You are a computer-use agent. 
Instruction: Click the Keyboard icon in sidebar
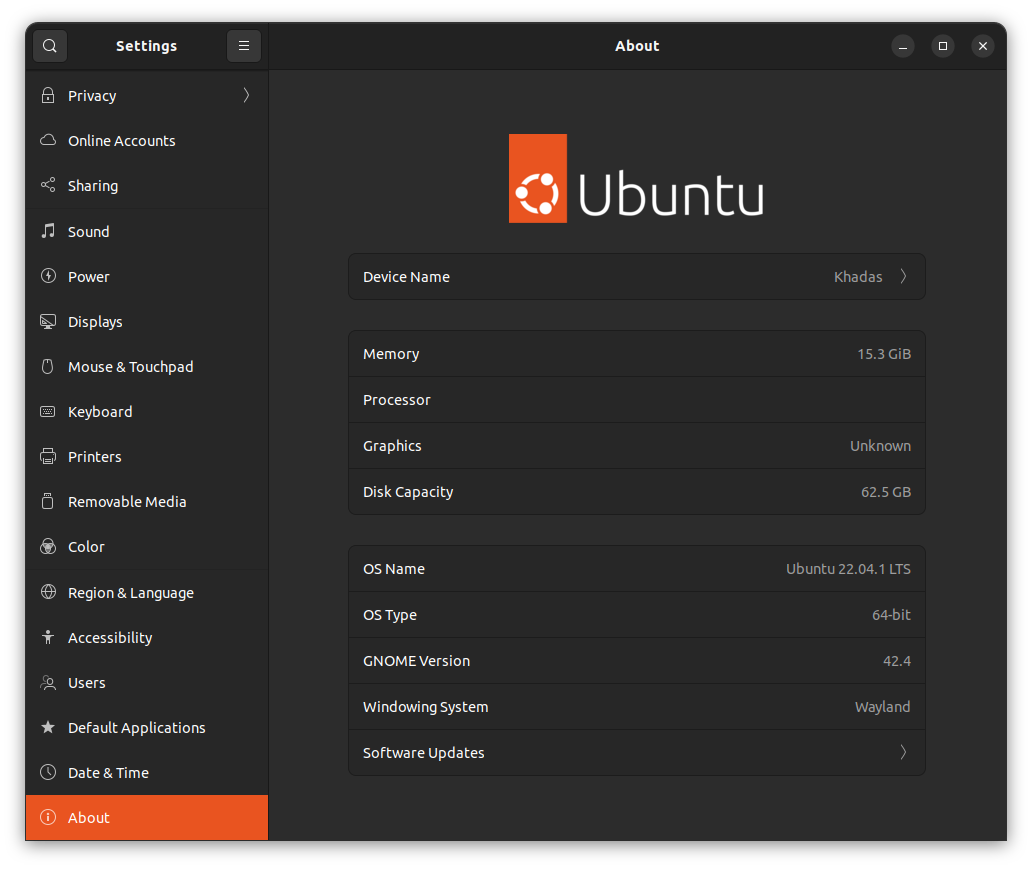pos(48,411)
